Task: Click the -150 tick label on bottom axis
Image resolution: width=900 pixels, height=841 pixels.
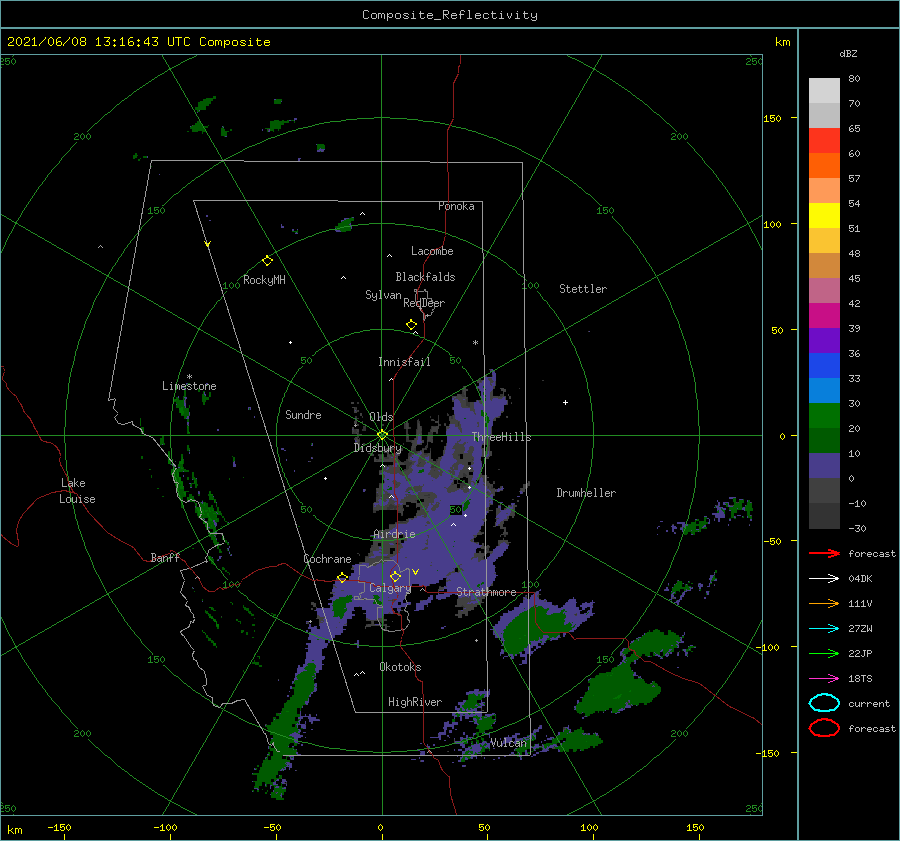Action: tap(59, 827)
